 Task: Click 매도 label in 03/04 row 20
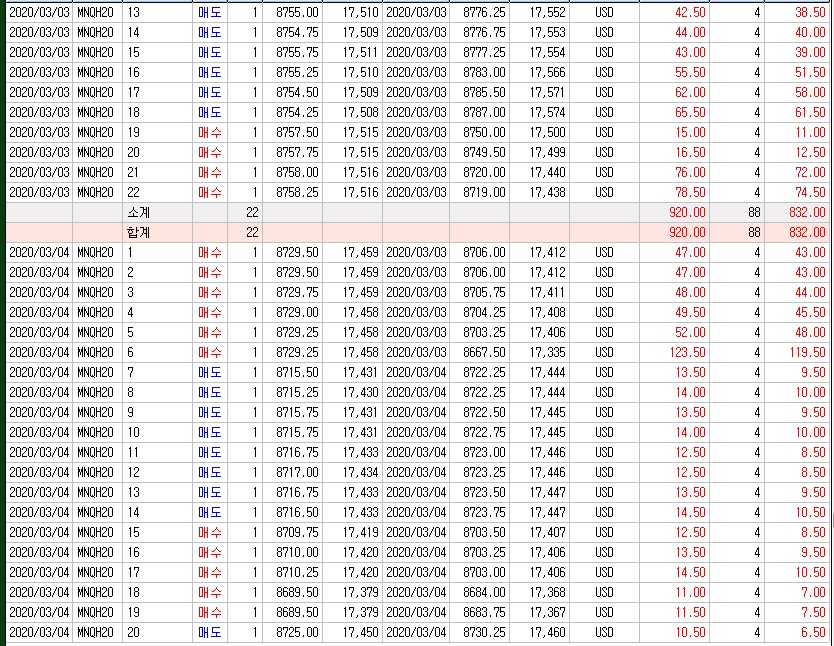tap(210, 632)
